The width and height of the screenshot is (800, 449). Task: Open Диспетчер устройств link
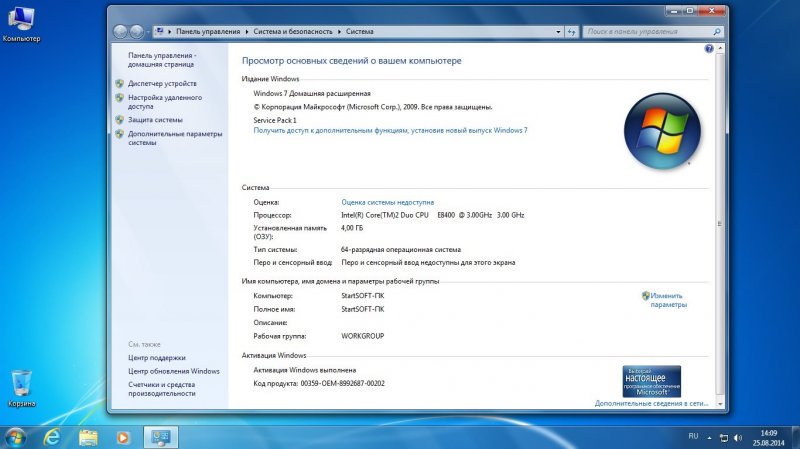tap(162, 83)
